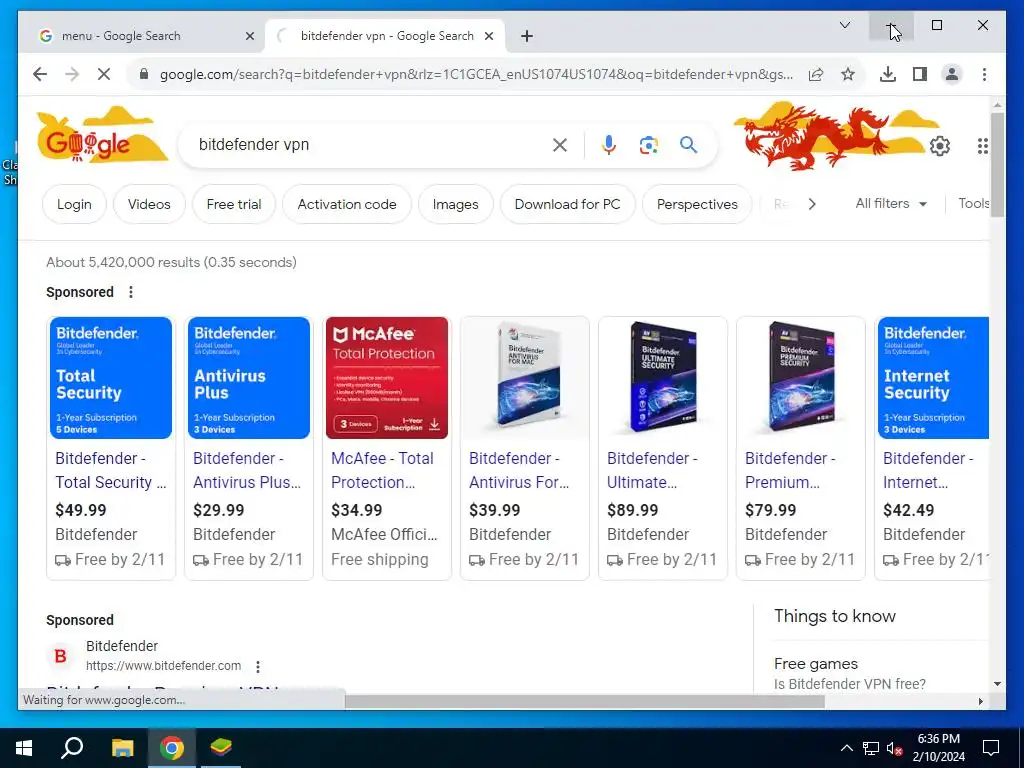Image resolution: width=1024 pixels, height=768 pixels.
Task: Stop loading the page
Action: click(x=104, y=74)
